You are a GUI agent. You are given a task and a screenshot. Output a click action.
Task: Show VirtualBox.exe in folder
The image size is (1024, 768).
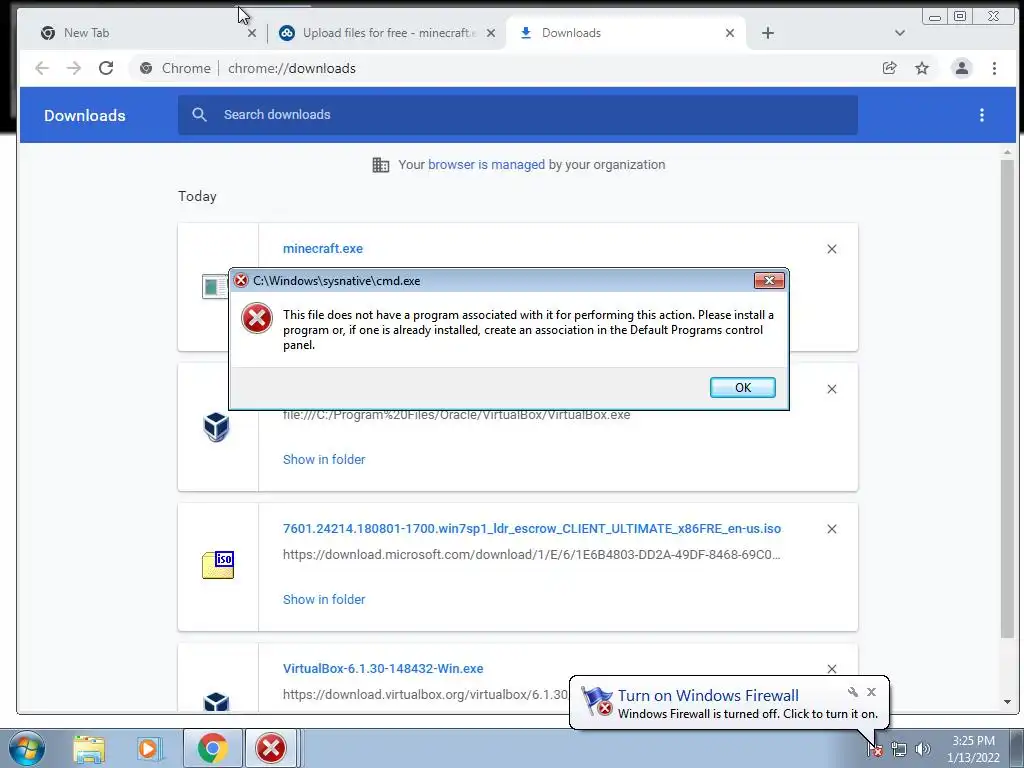(x=324, y=459)
